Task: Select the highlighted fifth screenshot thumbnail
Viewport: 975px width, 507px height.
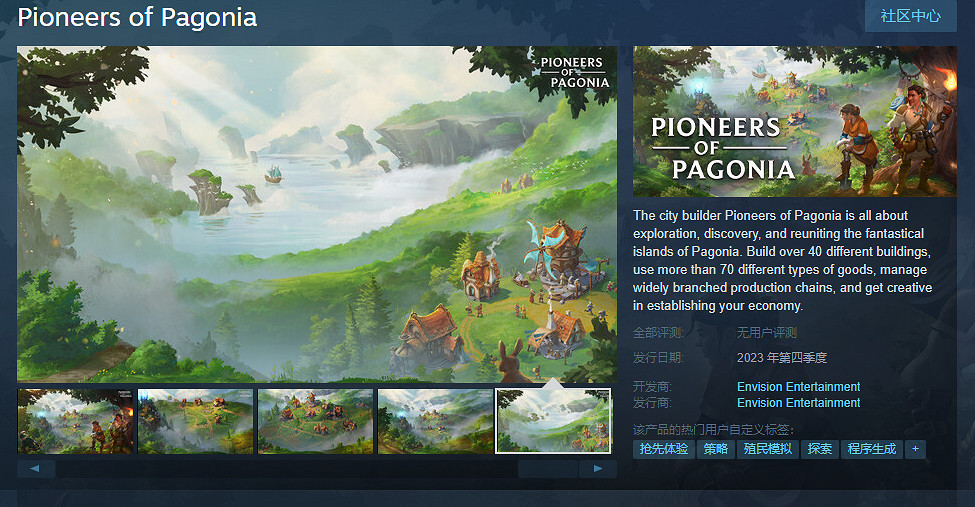Action: tap(553, 421)
